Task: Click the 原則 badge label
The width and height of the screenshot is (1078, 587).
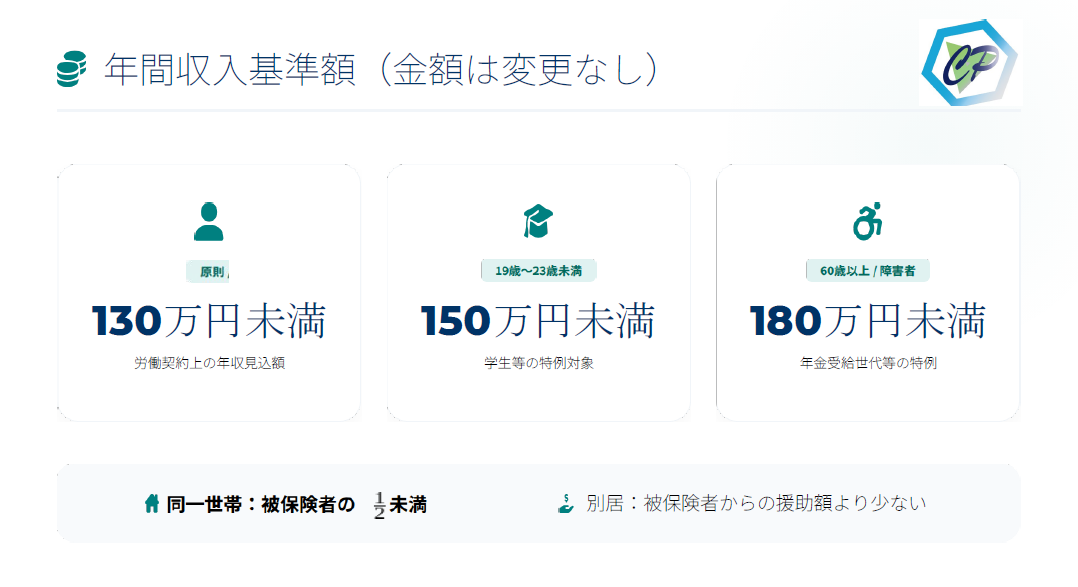Action: tap(209, 271)
